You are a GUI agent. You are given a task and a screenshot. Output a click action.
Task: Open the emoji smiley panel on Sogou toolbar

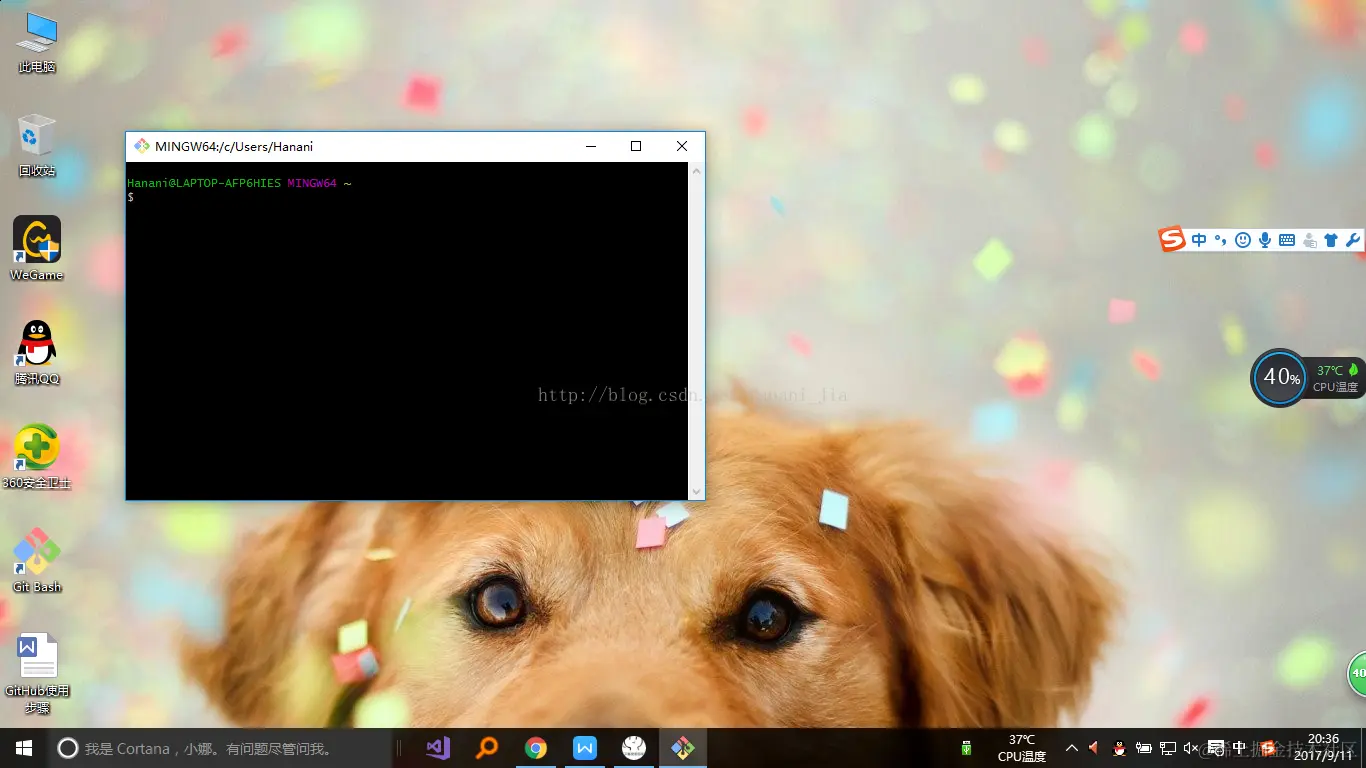pos(1243,240)
